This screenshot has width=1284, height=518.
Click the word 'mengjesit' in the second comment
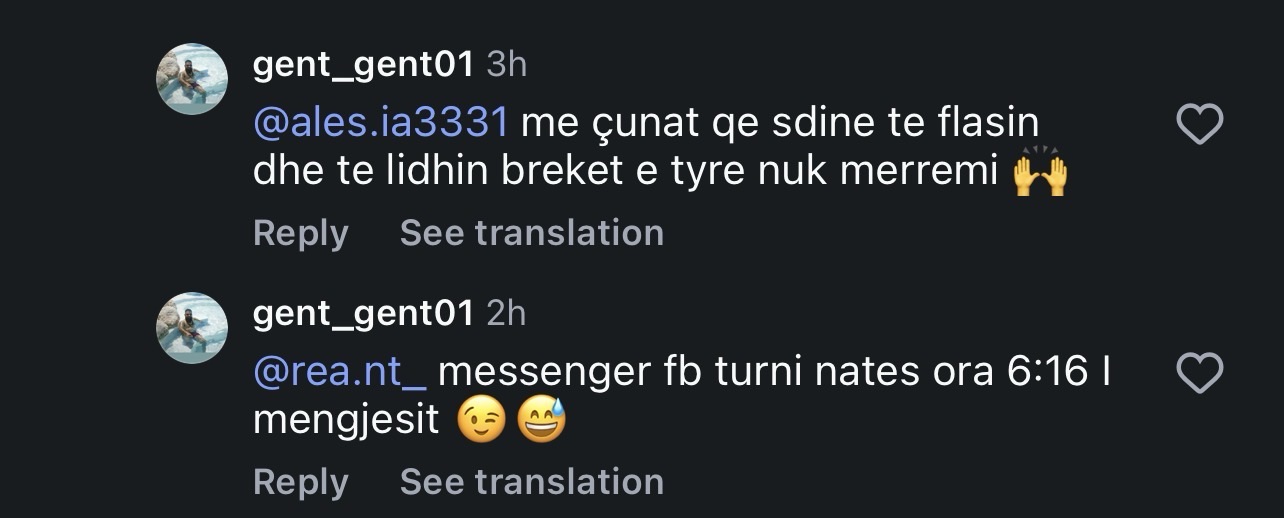coord(346,422)
